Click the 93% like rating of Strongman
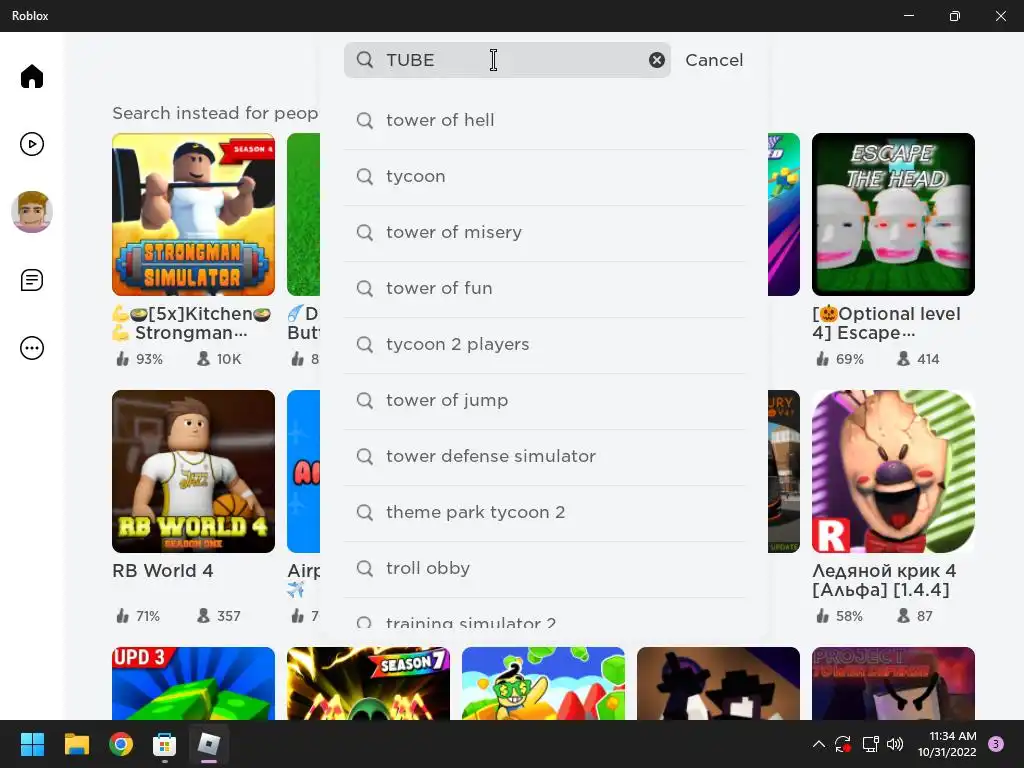Viewport: 1024px width, 768px height. (140, 359)
